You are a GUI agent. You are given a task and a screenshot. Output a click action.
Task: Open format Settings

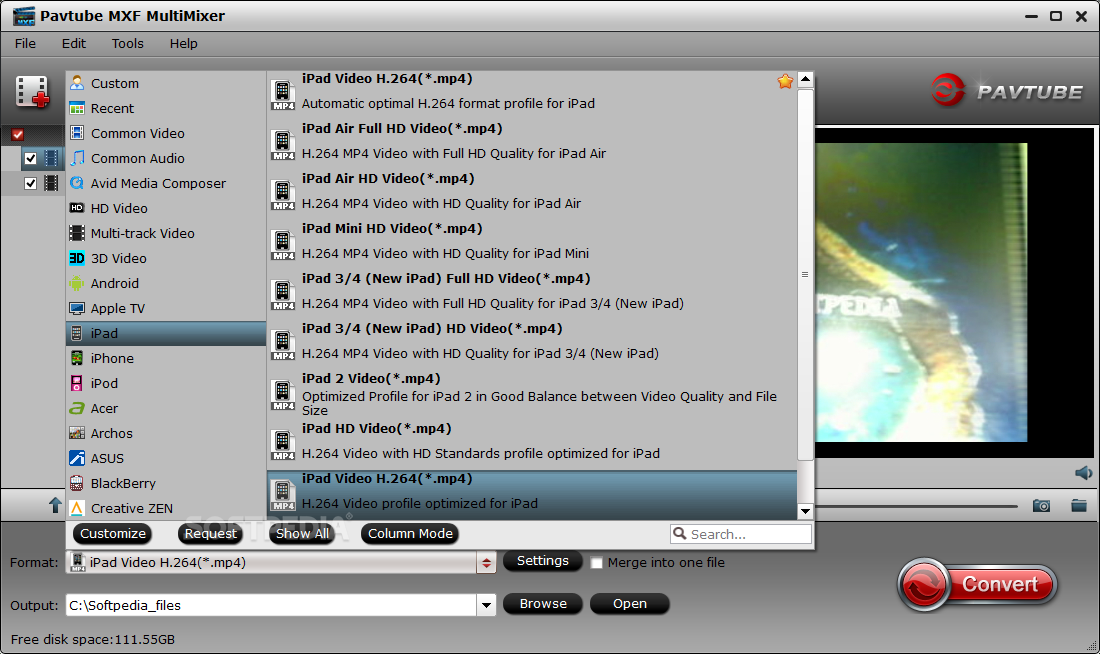click(542, 561)
